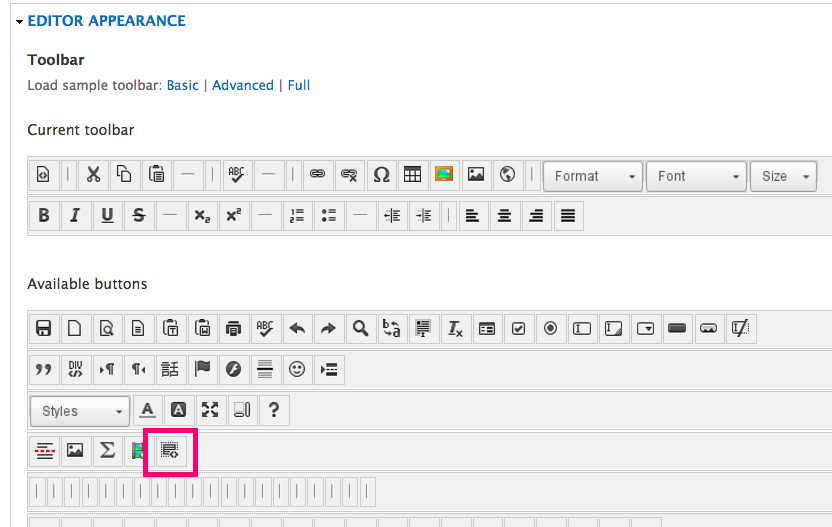Toggle the Strikethrough button

[138, 215]
